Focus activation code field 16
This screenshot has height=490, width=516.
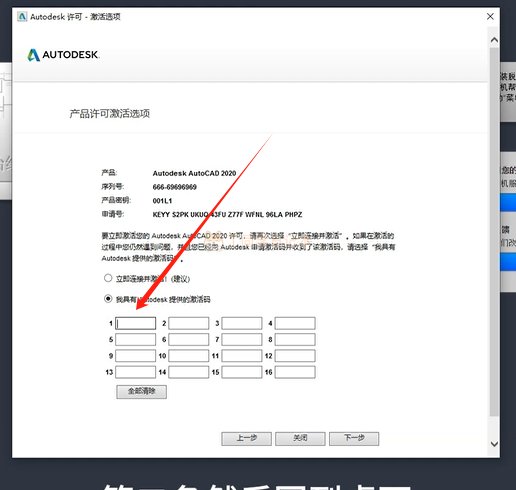pyautogui.click(x=295, y=372)
